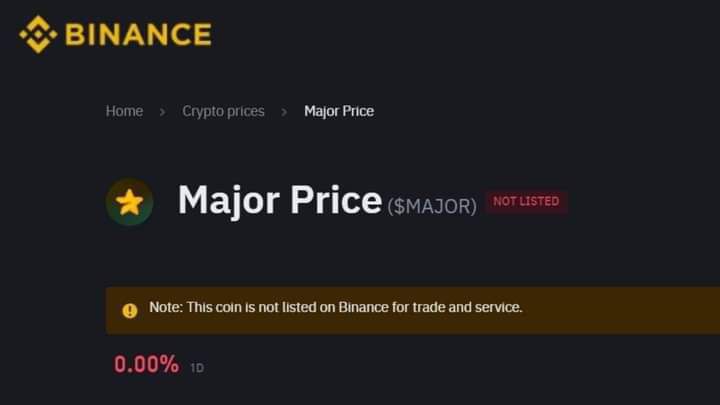Click the word Price in the heading

336,200
